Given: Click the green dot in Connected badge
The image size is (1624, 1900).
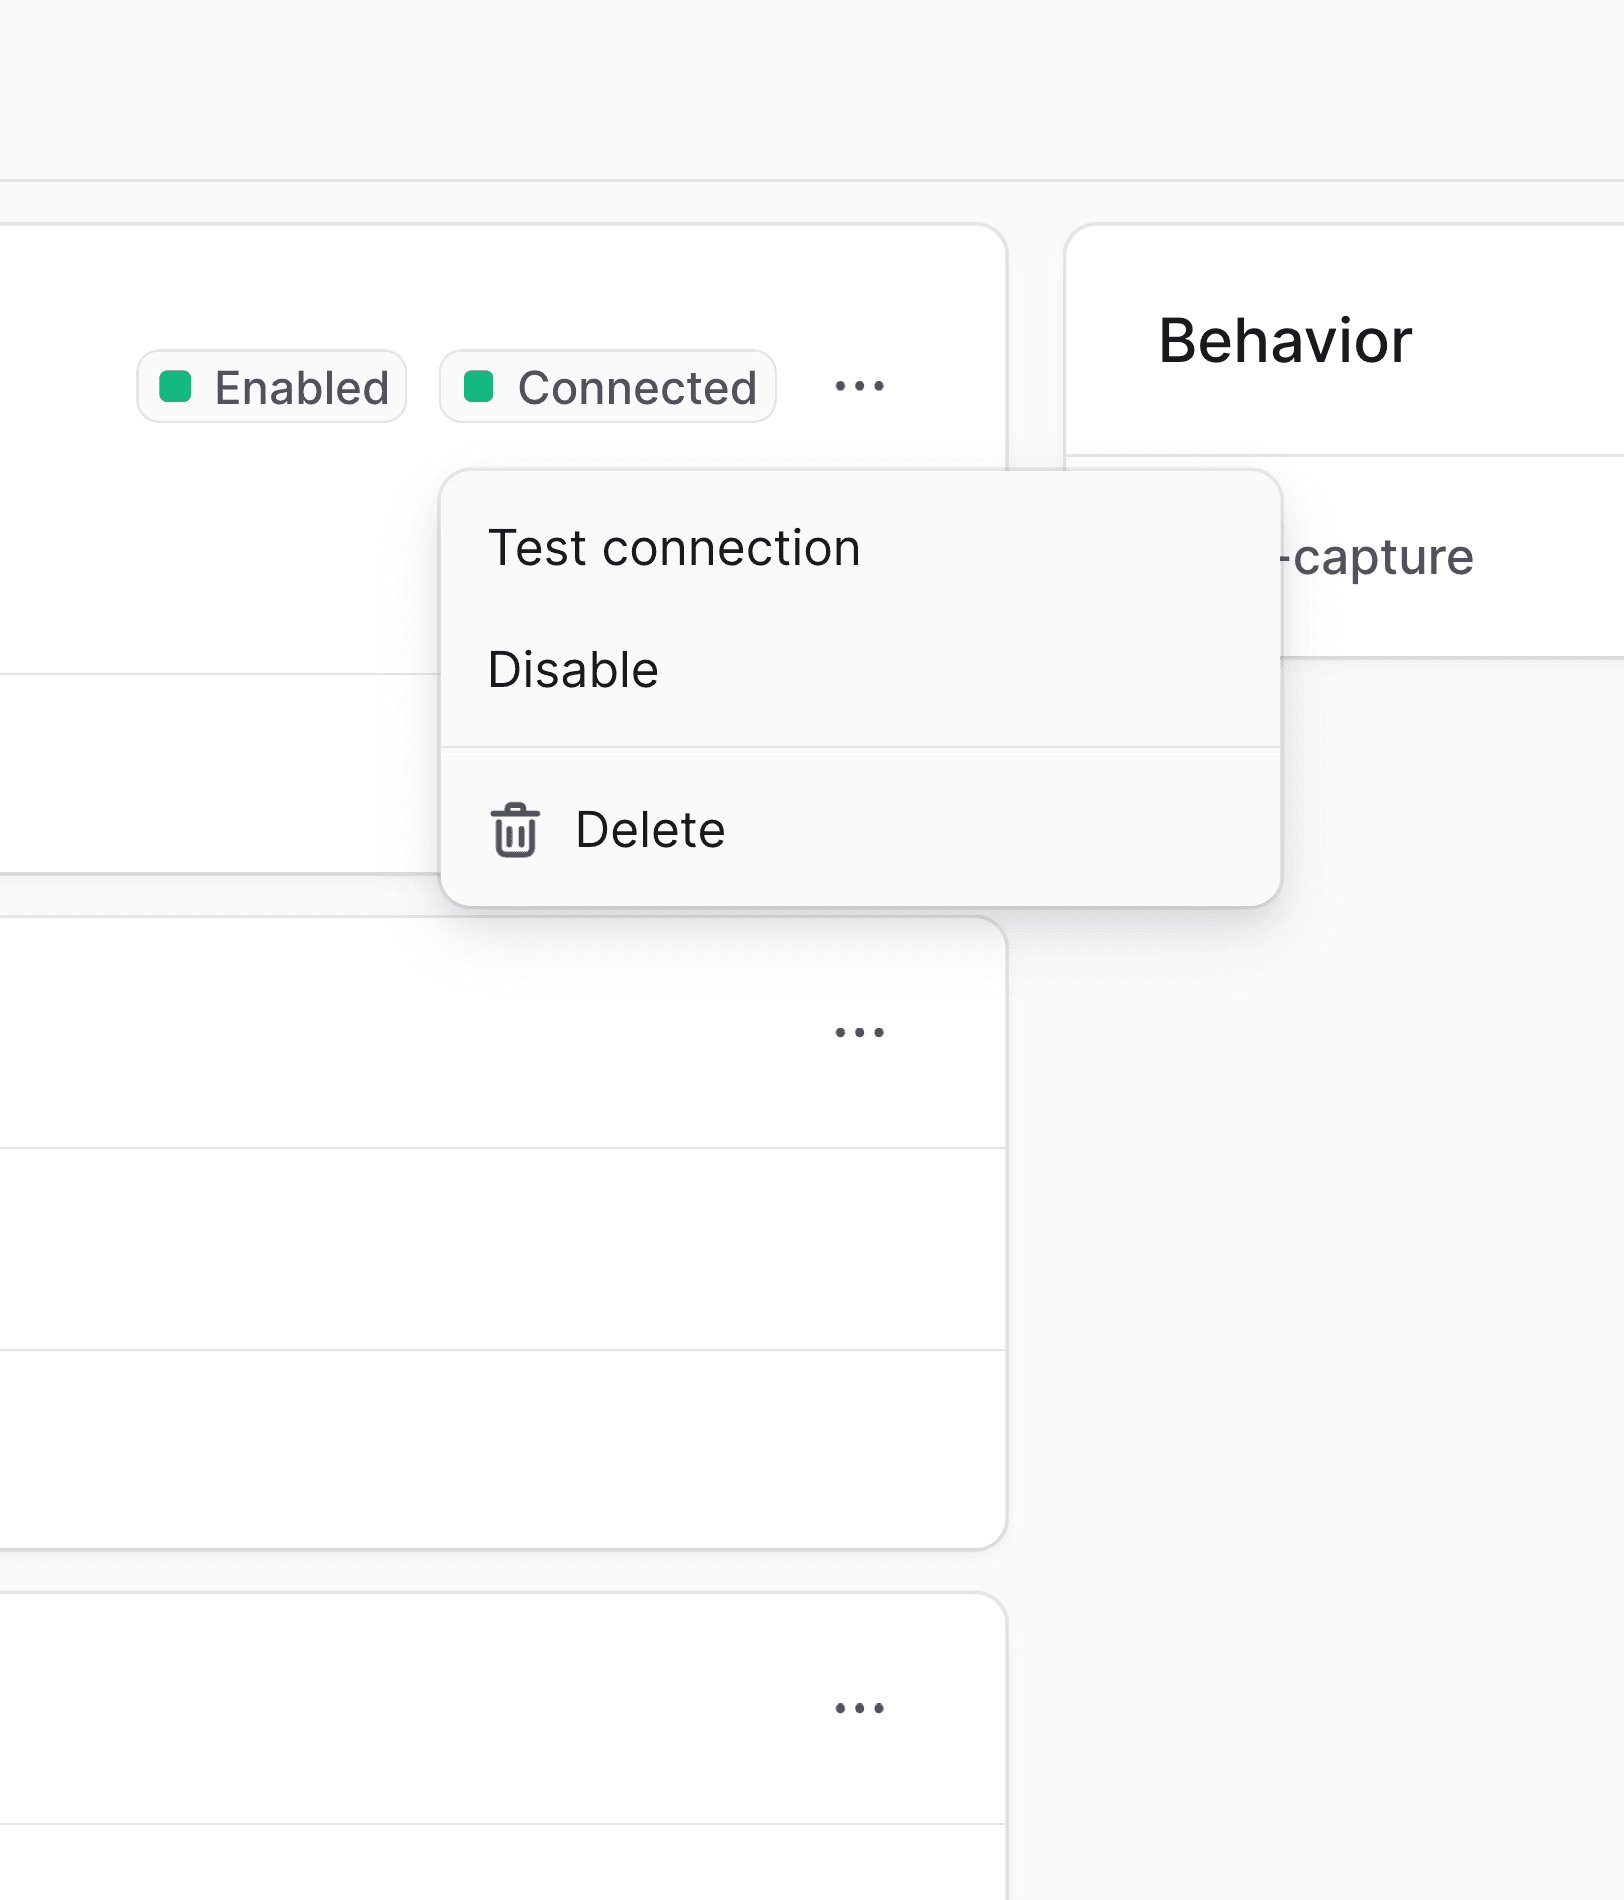Looking at the screenshot, I should pyautogui.click(x=479, y=386).
